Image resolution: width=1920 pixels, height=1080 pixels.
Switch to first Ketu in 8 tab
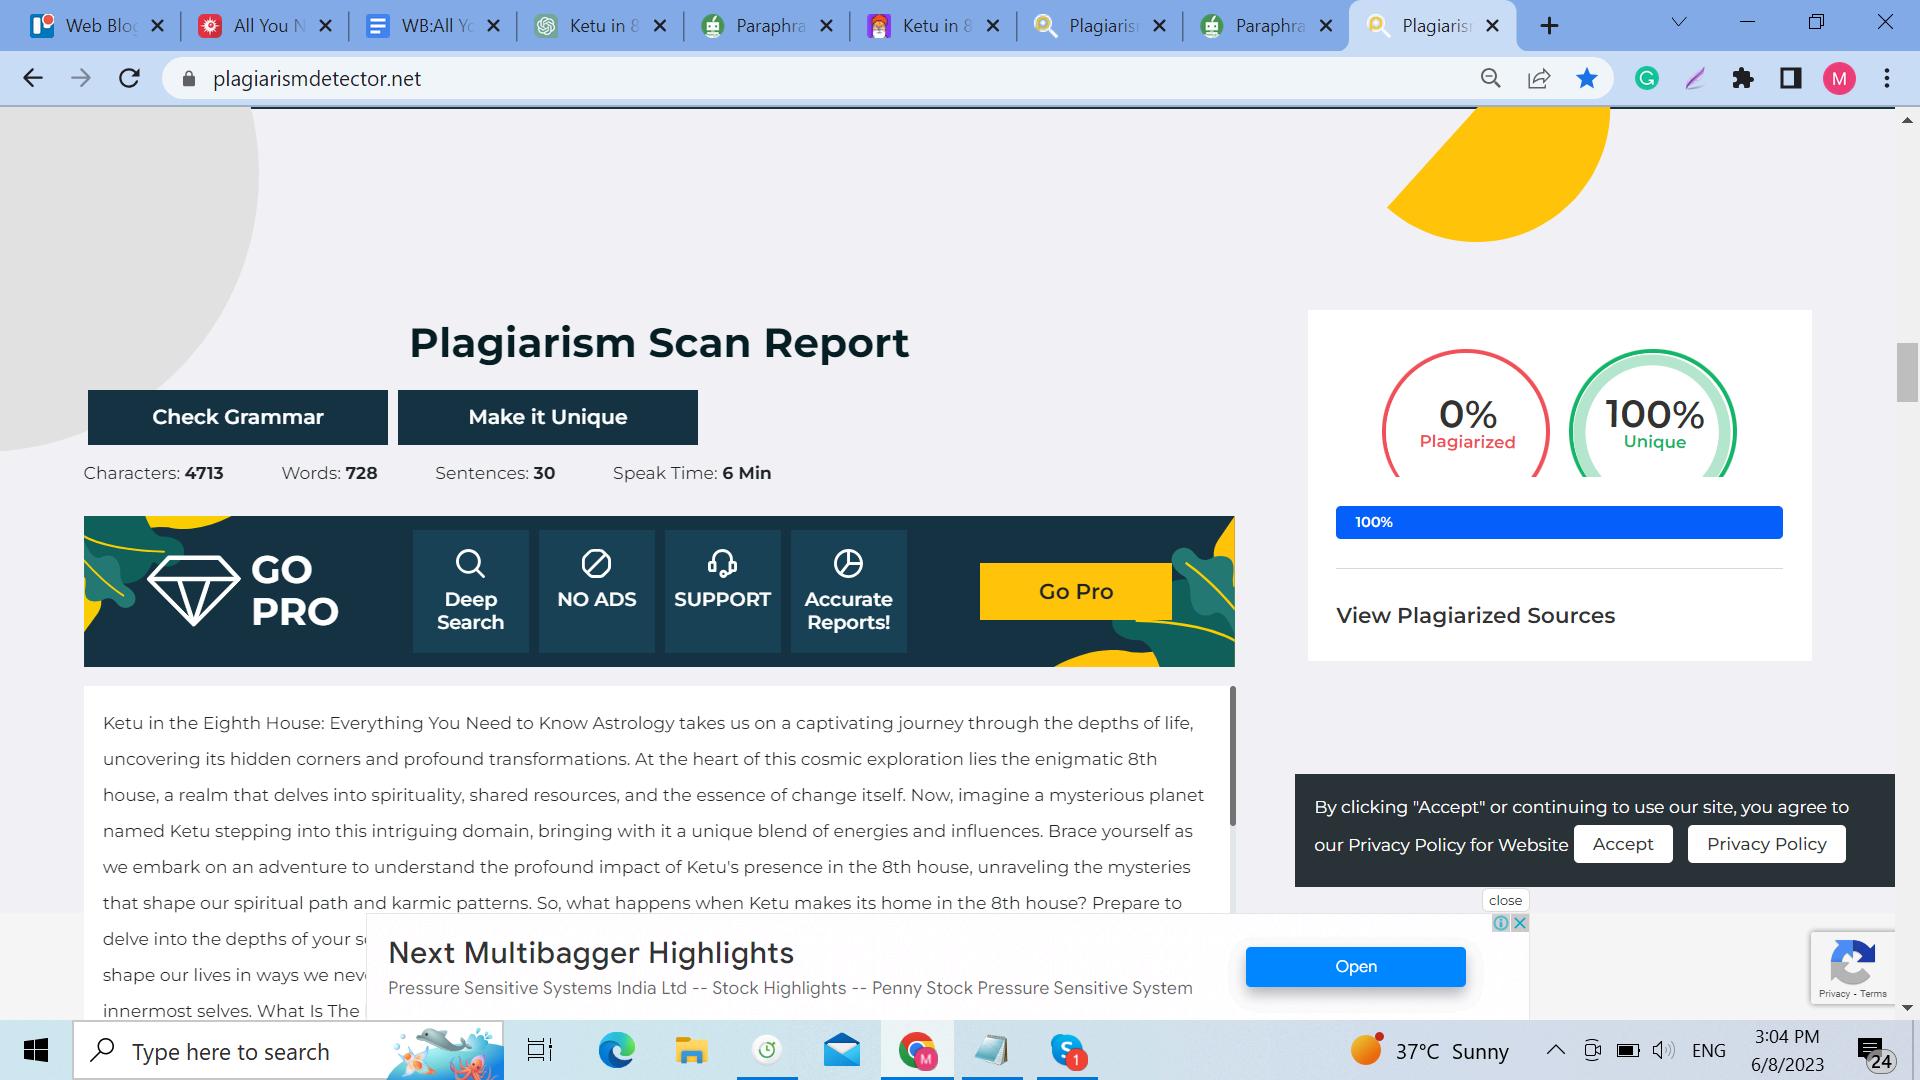599,26
